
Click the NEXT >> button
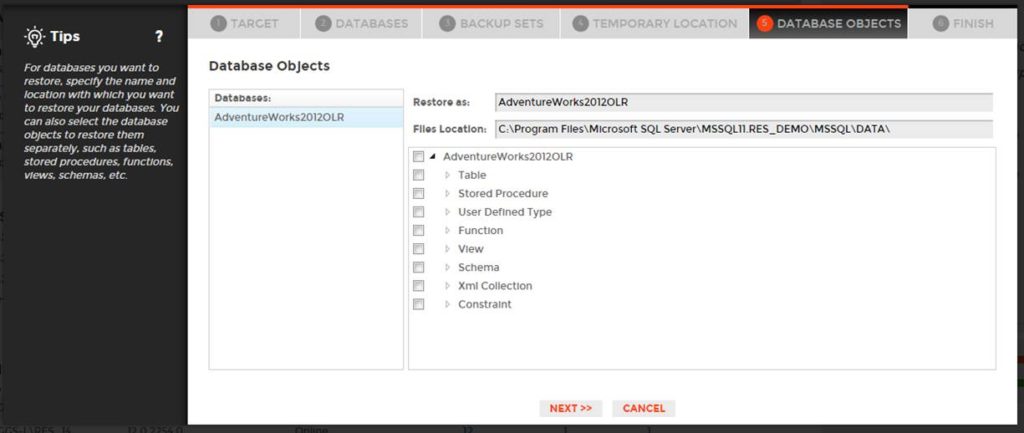click(x=571, y=408)
